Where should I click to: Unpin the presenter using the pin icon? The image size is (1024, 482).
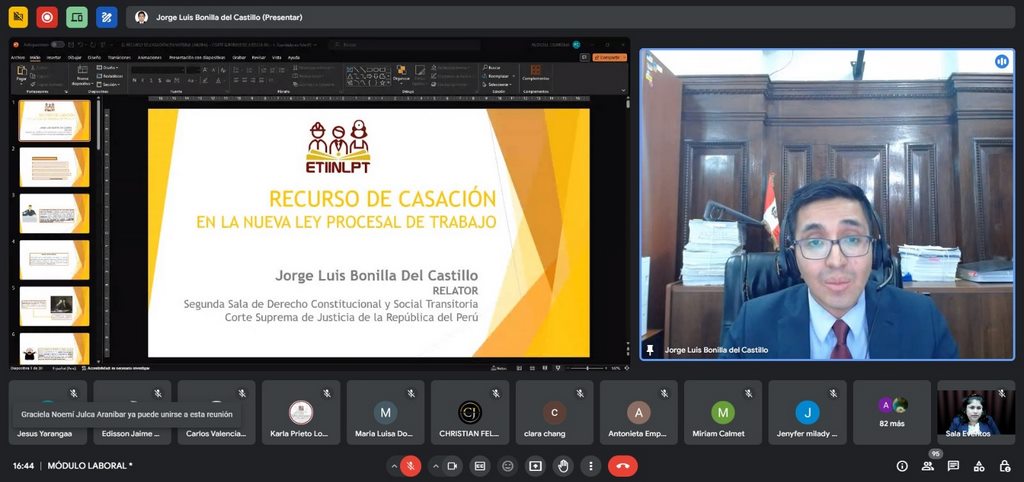650,350
